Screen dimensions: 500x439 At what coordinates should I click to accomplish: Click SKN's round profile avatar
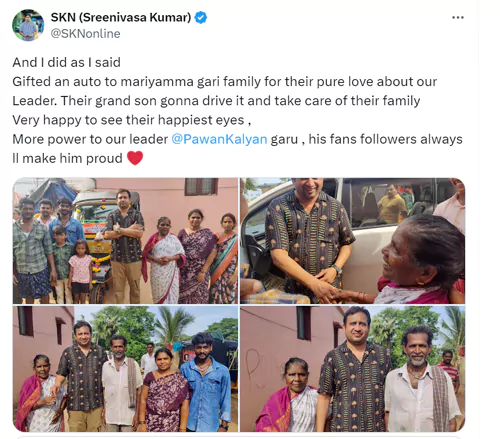[x=28, y=25]
